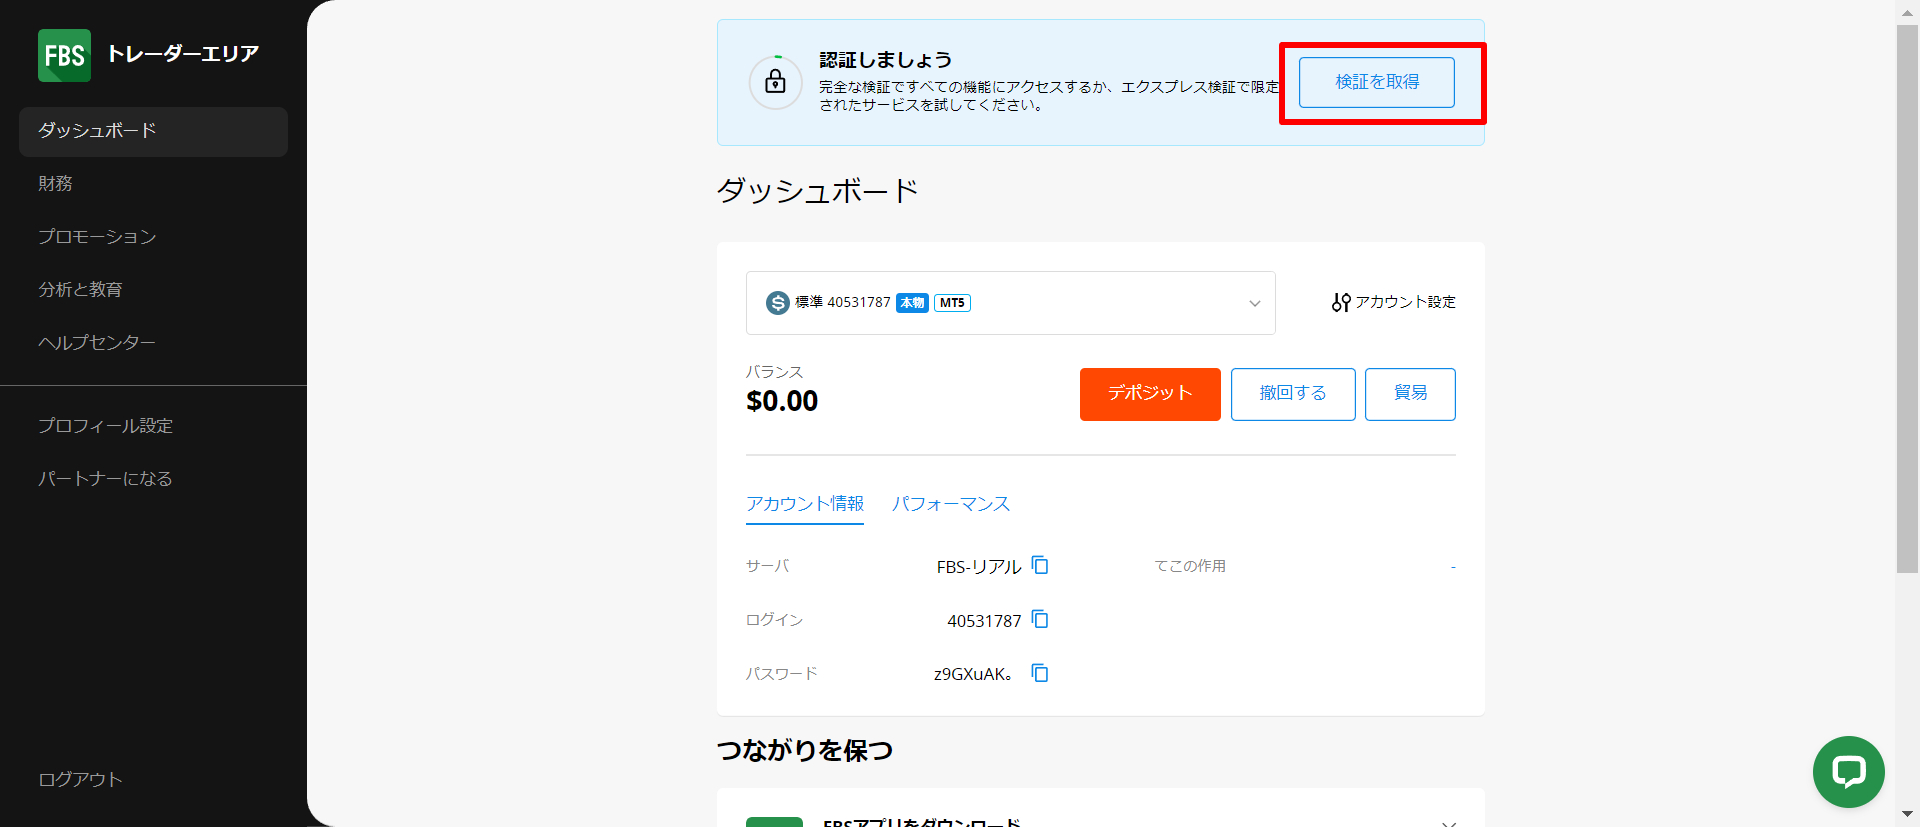This screenshot has height=827, width=1920.
Task: Click the てこの作用 leverage label
Action: pyautogui.click(x=1190, y=566)
